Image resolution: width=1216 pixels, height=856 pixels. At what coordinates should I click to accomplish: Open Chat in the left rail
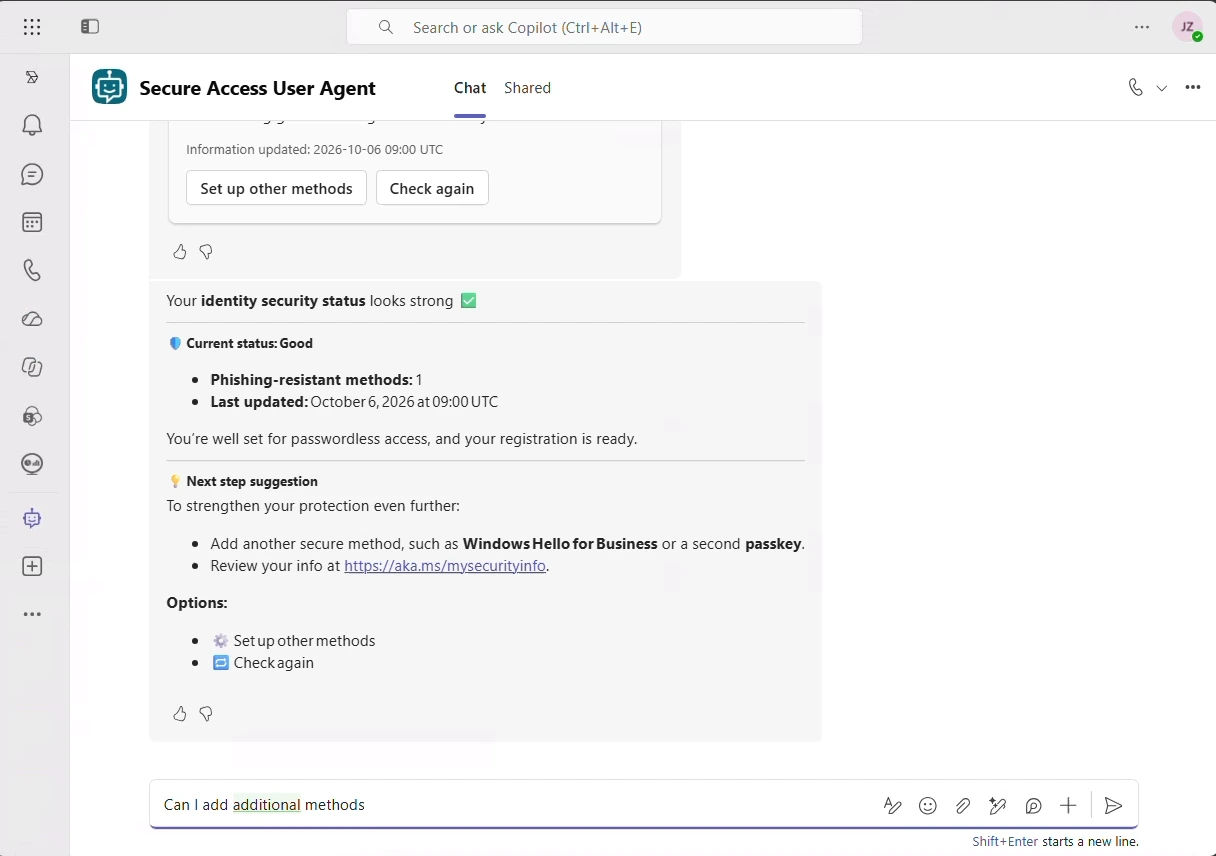(x=32, y=174)
